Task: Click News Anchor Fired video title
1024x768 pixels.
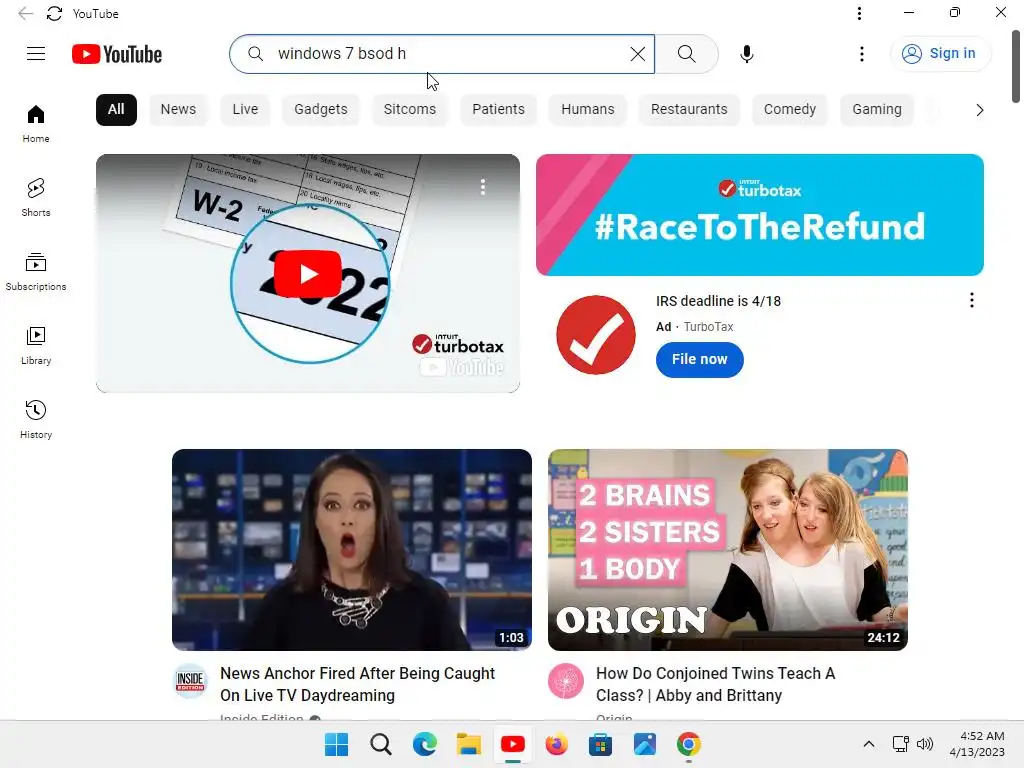Action: tap(357, 684)
